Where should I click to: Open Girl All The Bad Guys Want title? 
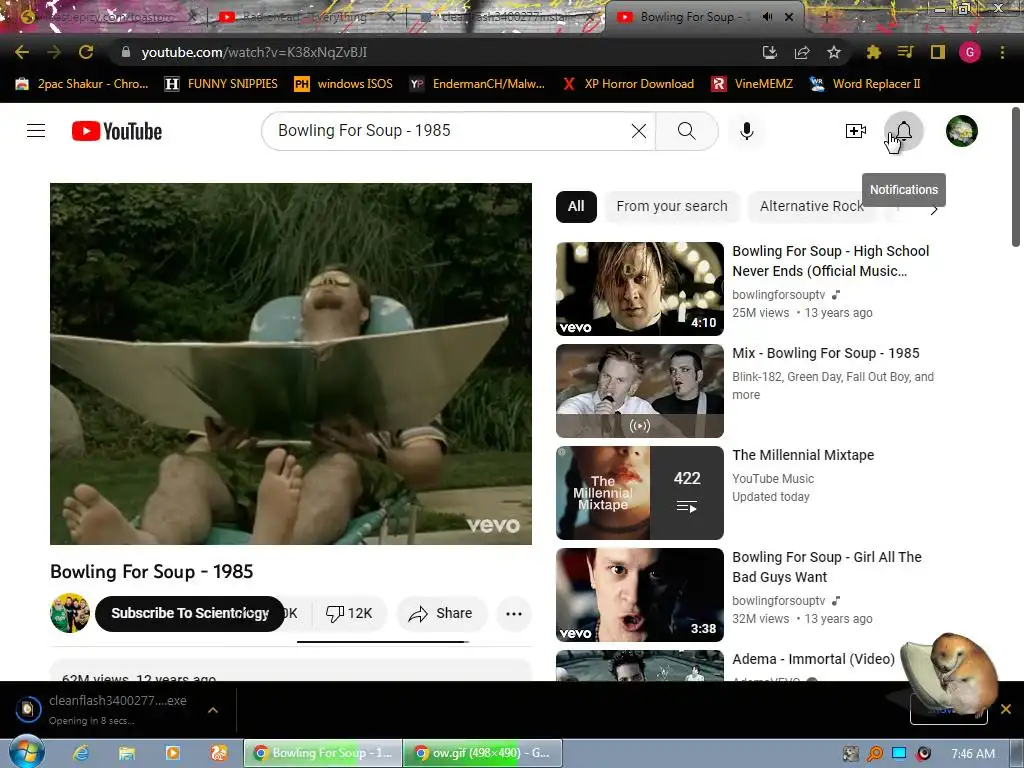click(x=827, y=567)
